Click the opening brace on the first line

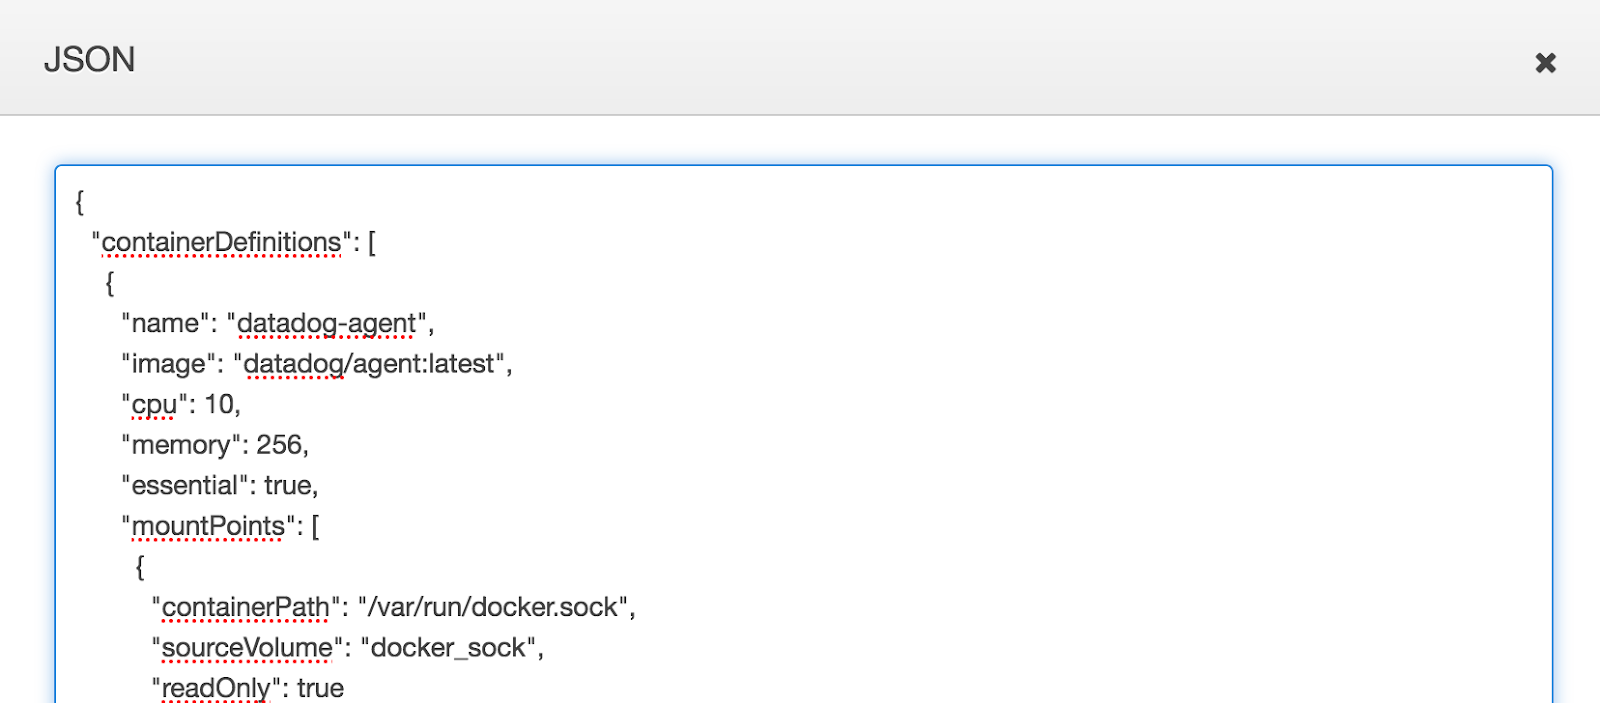[x=80, y=202]
